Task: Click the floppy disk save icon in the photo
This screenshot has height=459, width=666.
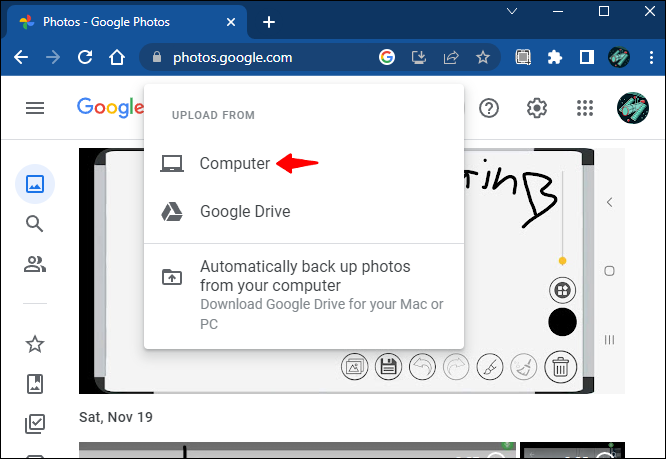Action: point(388,367)
